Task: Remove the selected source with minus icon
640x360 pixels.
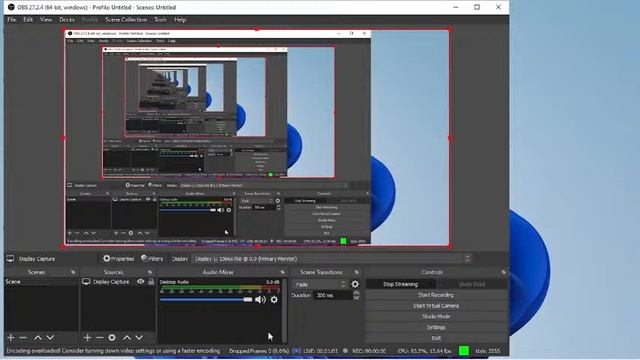Action: point(100,338)
